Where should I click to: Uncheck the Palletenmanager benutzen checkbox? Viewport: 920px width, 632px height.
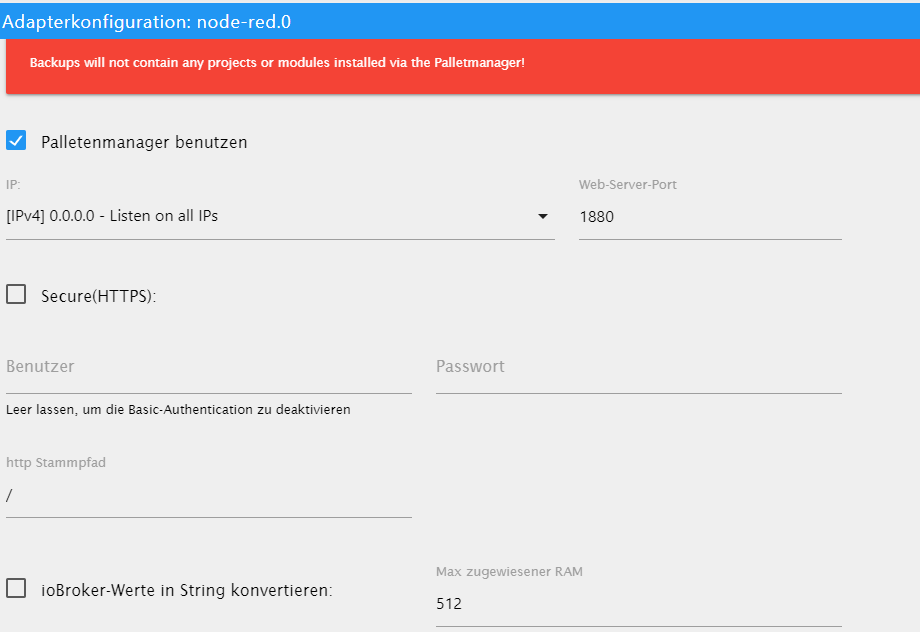point(16,141)
